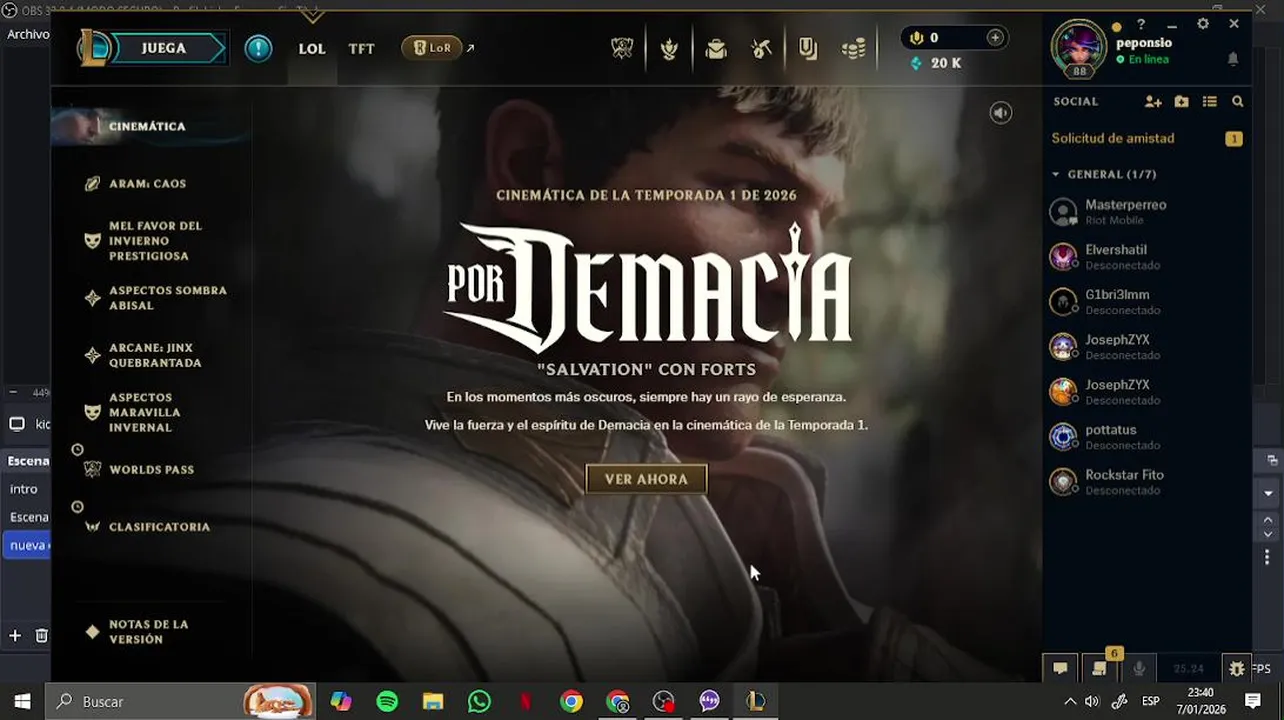Select friend pottatus
Screen dimensions: 1284x720
pyautogui.click(x=1147, y=436)
